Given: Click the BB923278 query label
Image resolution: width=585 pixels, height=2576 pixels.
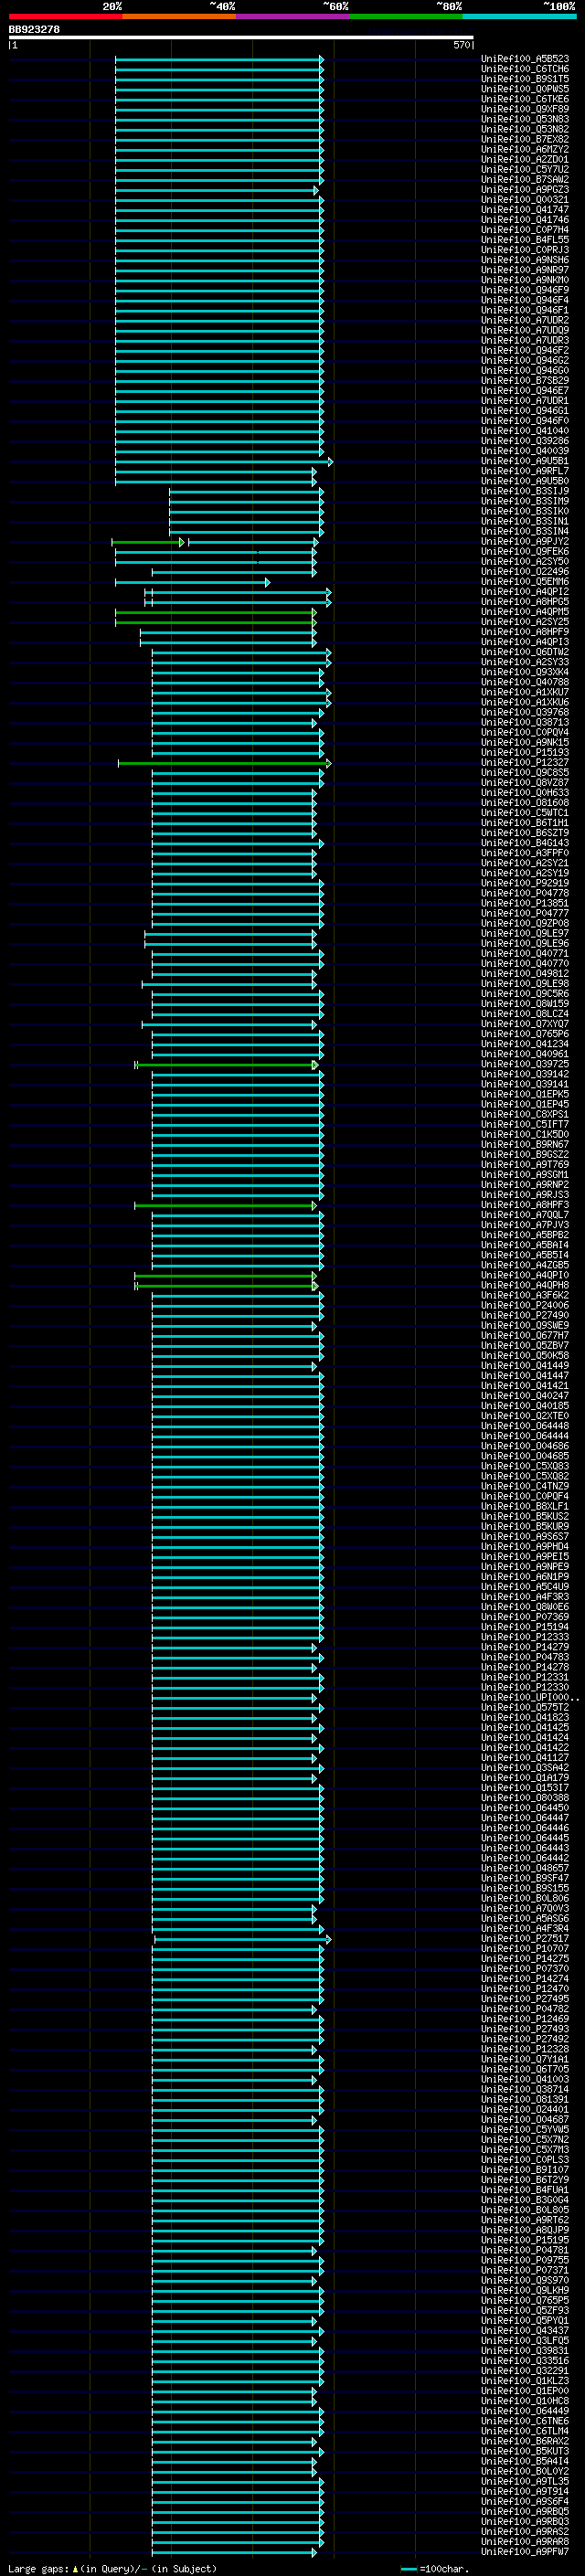Looking at the screenshot, I should [x=34, y=30].
